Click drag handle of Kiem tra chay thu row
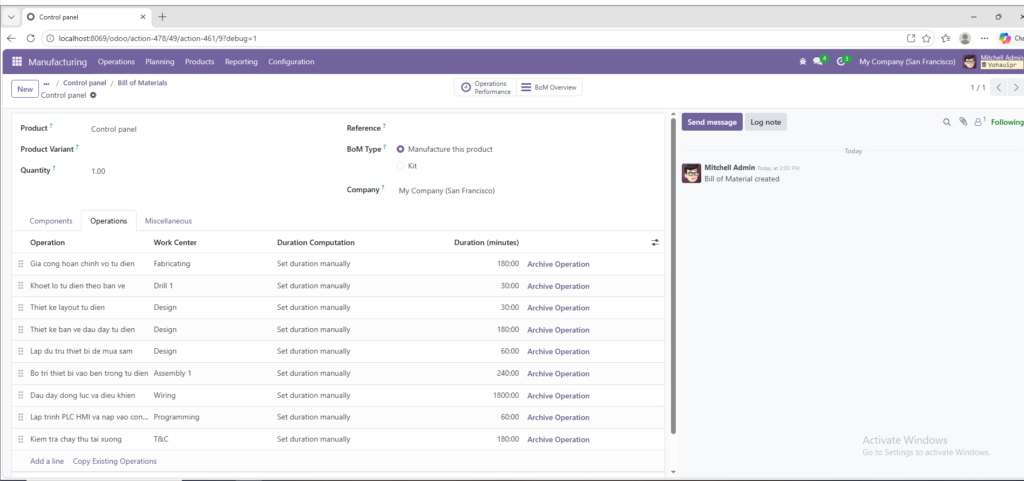Screen dimensions: 1024x481 pyautogui.click(x=20, y=439)
